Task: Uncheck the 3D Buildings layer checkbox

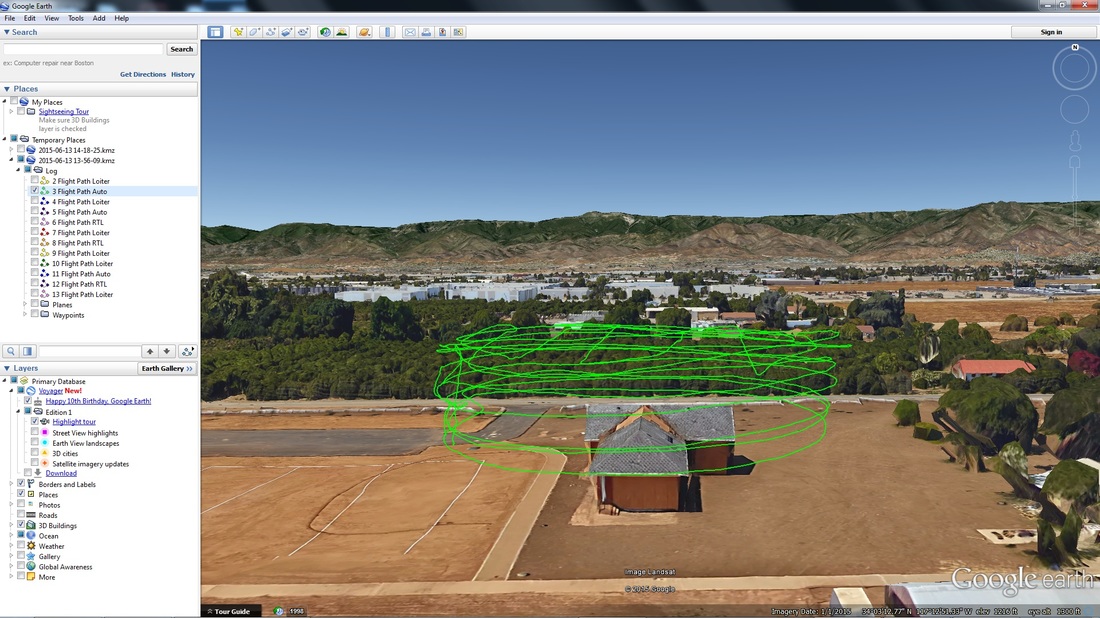Action: (x=21, y=525)
